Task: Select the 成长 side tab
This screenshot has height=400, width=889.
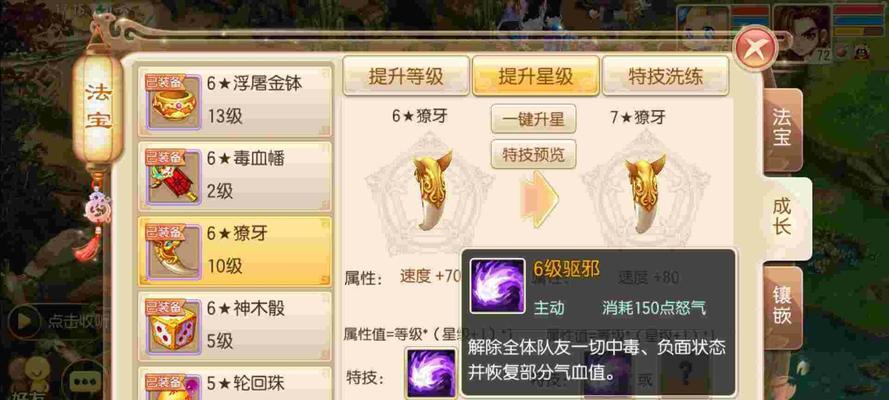Action: click(x=784, y=218)
